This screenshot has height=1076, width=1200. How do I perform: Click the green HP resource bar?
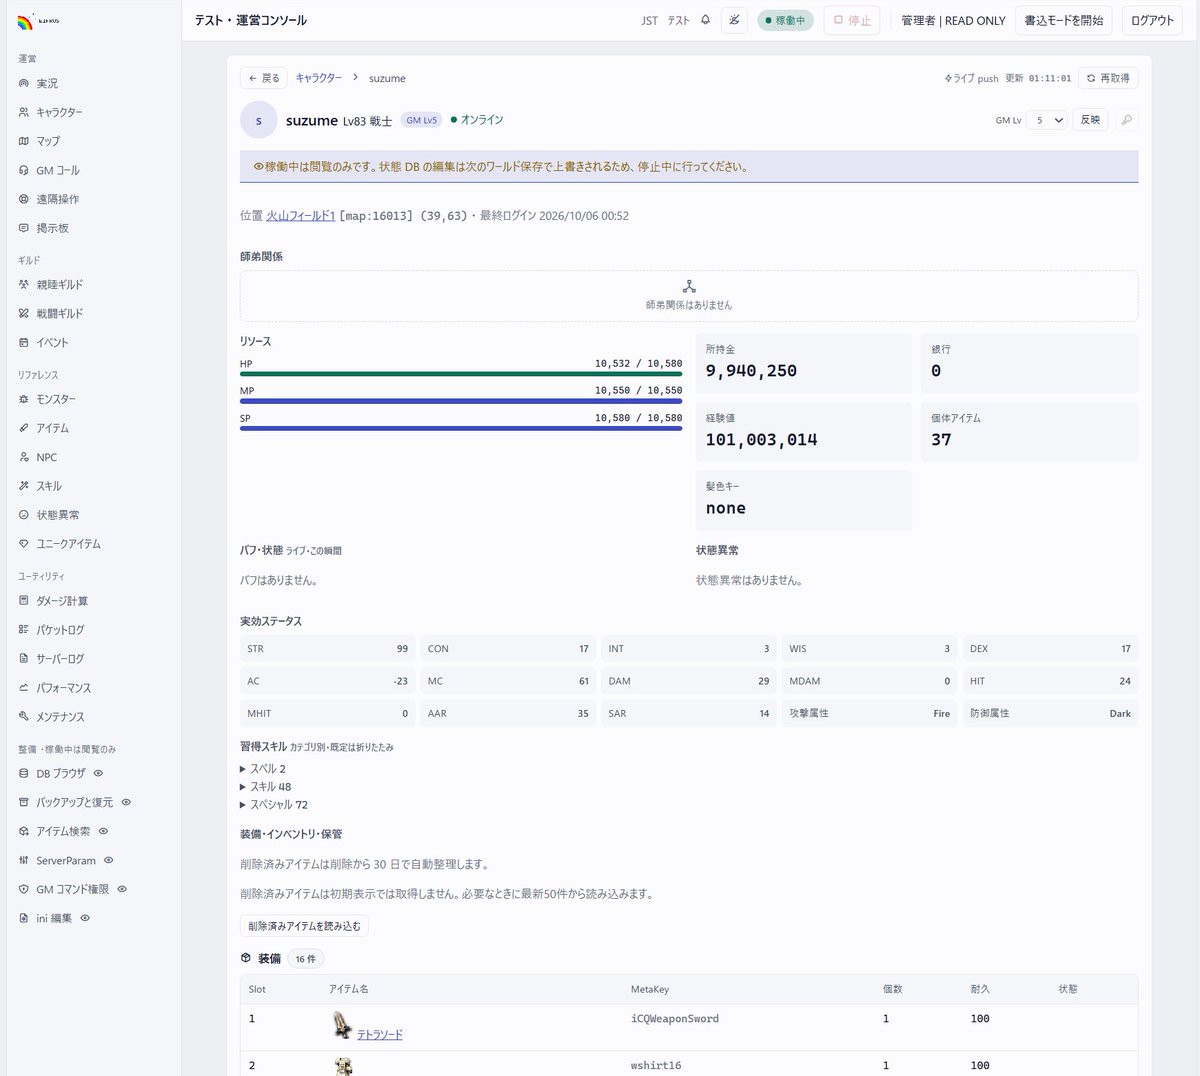click(x=461, y=374)
